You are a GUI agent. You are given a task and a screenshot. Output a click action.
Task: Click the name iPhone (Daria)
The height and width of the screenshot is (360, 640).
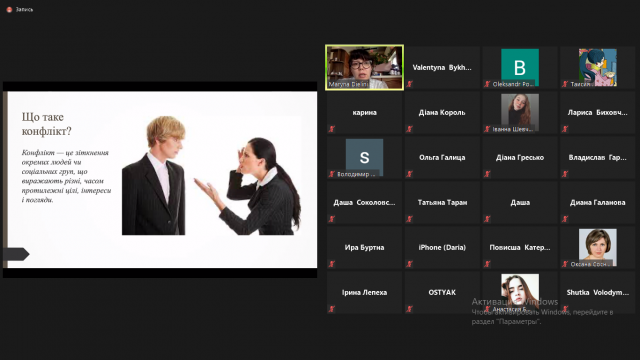pyautogui.click(x=442, y=247)
